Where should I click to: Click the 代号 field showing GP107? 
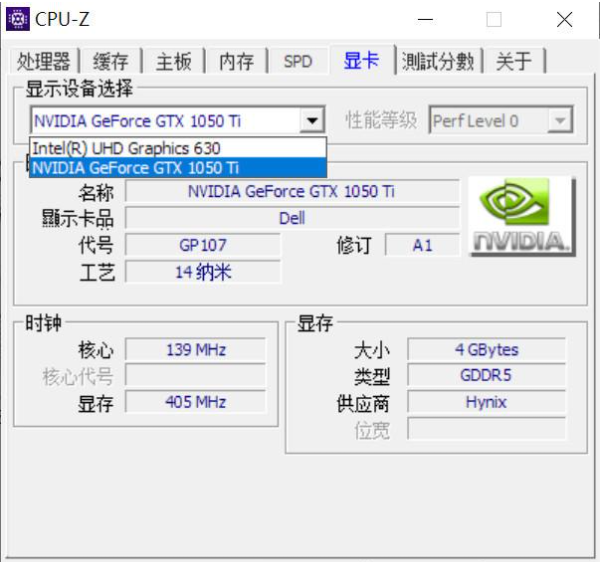(203, 245)
